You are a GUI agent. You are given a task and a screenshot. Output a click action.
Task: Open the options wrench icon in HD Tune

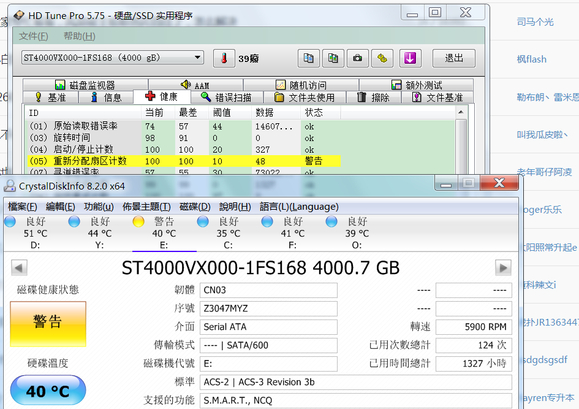click(382, 58)
